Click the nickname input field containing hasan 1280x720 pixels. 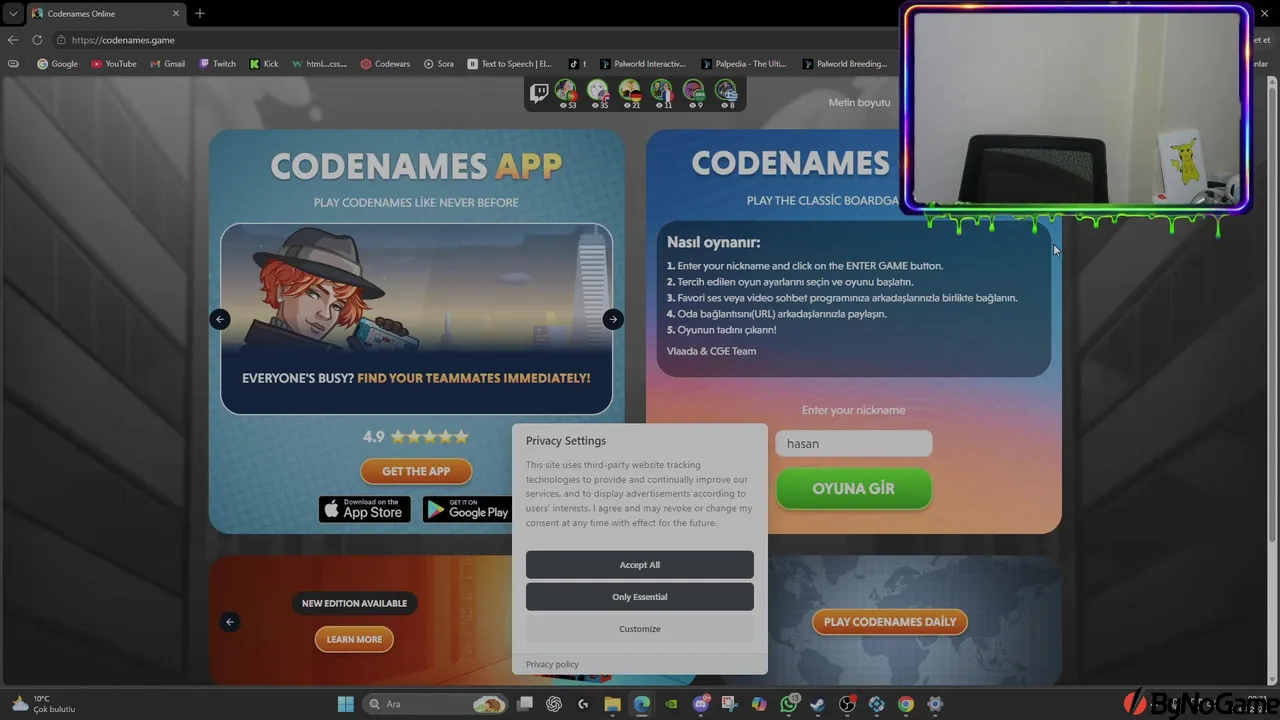pyautogui.click(x=854, y=443)
